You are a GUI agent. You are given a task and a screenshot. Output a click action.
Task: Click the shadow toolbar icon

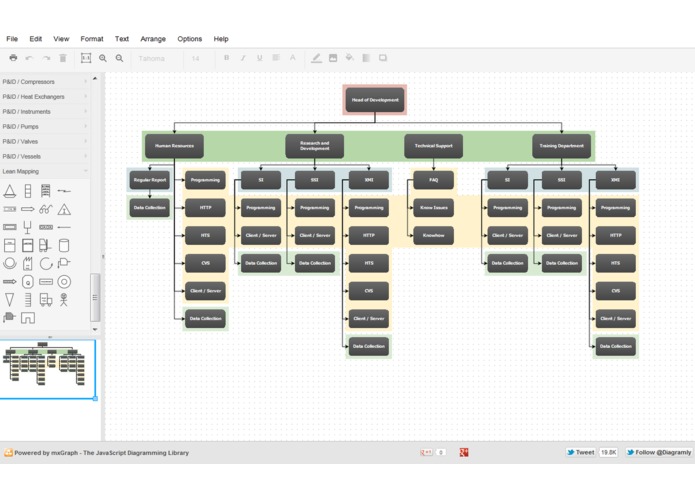(383, 58)
